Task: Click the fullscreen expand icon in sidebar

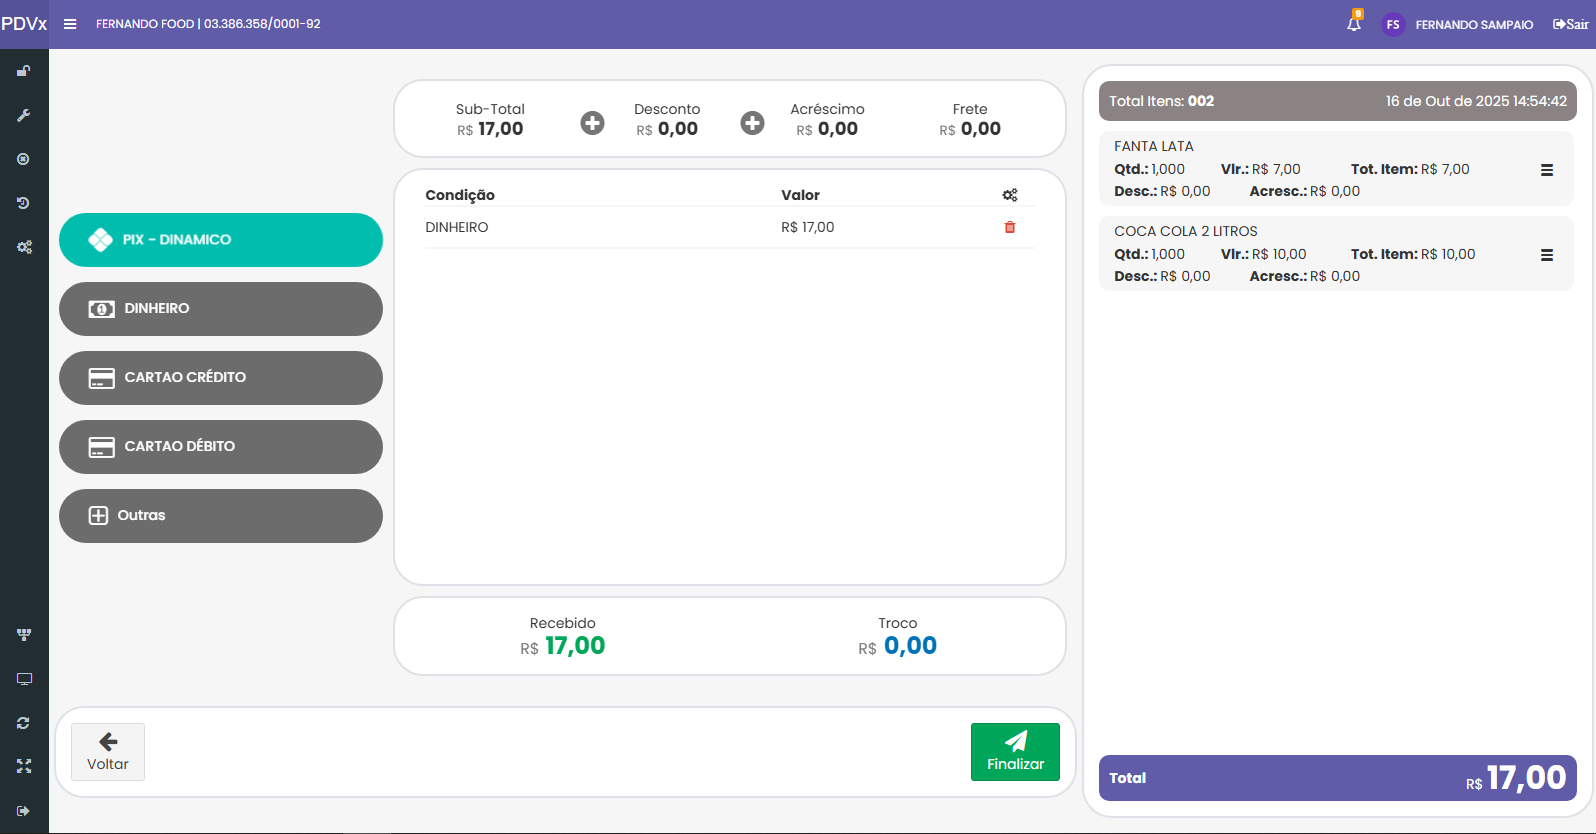Action: point(24,766)
